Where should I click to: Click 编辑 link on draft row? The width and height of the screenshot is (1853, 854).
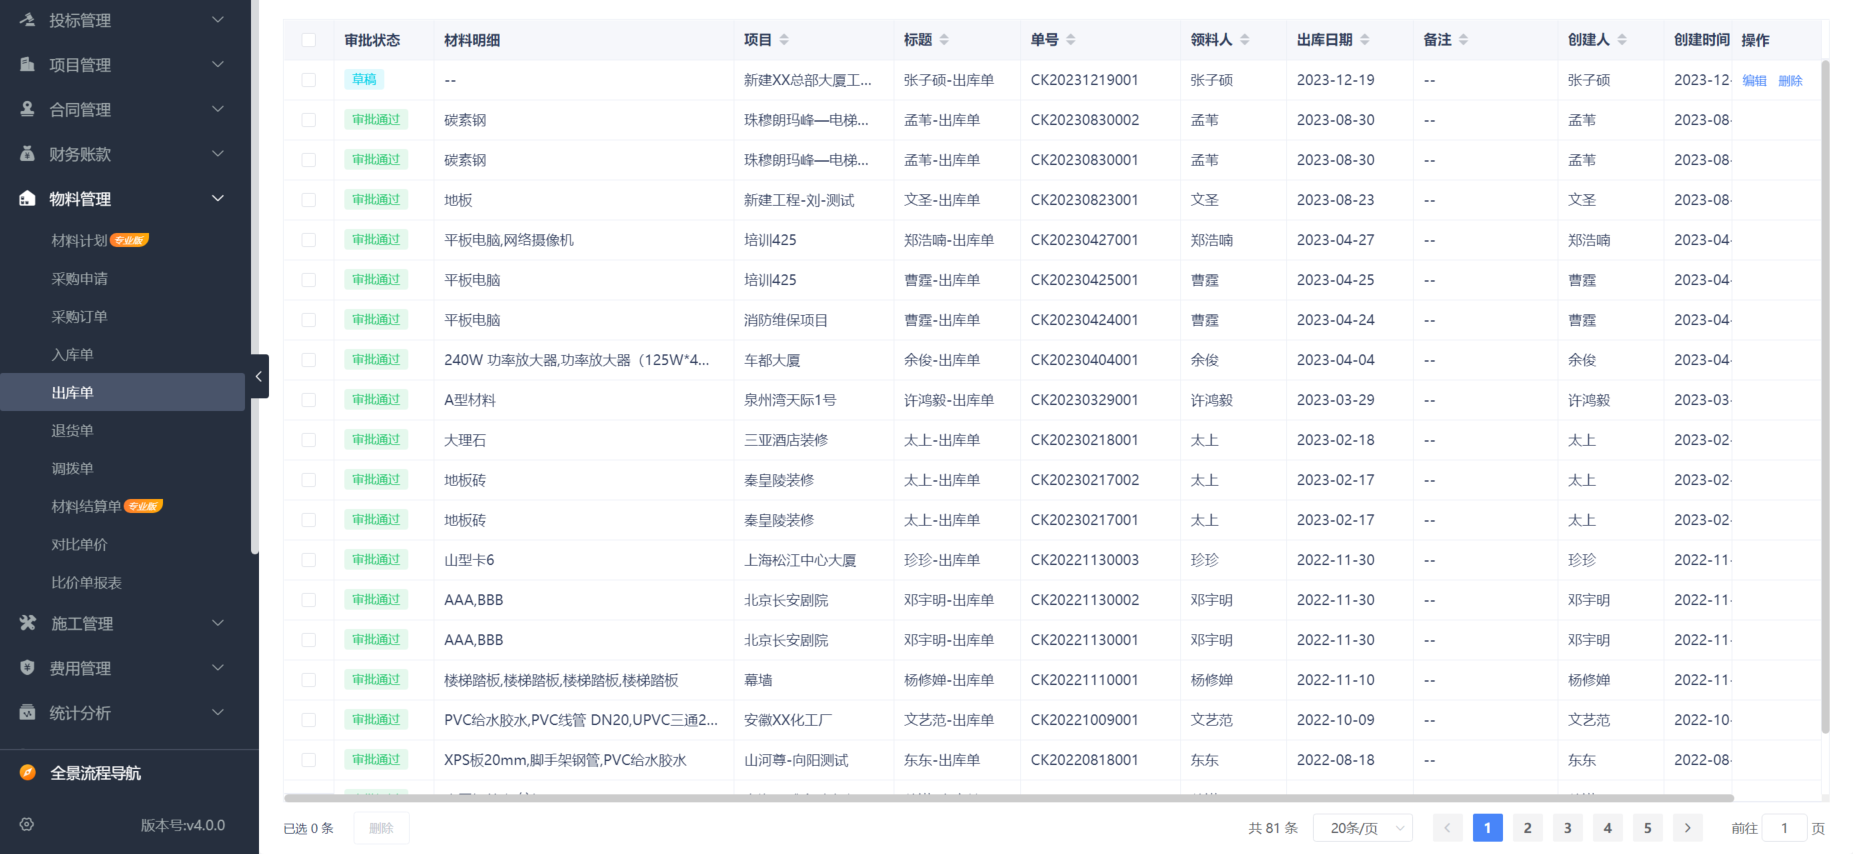(x=1755, y=81)
